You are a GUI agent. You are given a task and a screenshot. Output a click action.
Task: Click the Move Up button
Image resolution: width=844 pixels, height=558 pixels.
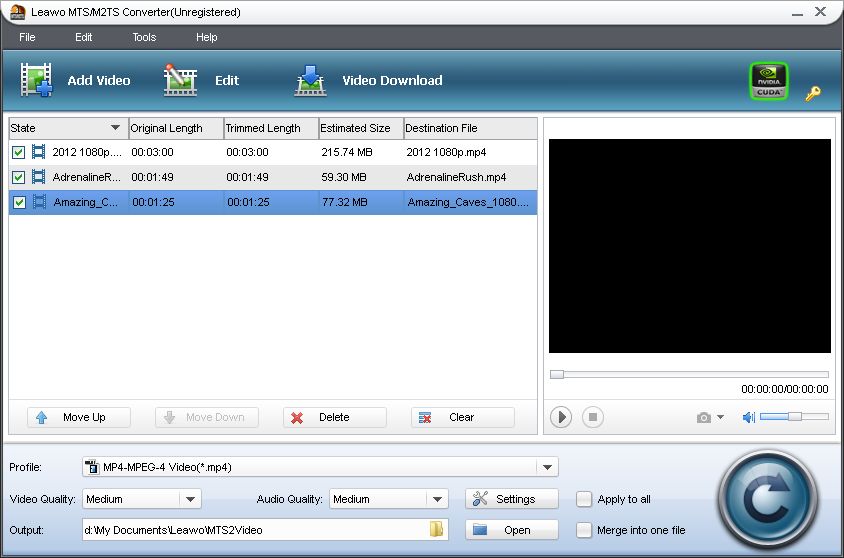pyautogui.click(x=79, y=418)
